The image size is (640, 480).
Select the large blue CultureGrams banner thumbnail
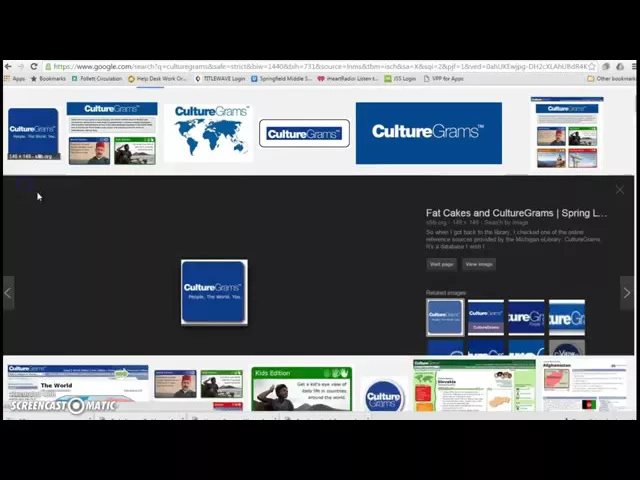coord(429,133)
